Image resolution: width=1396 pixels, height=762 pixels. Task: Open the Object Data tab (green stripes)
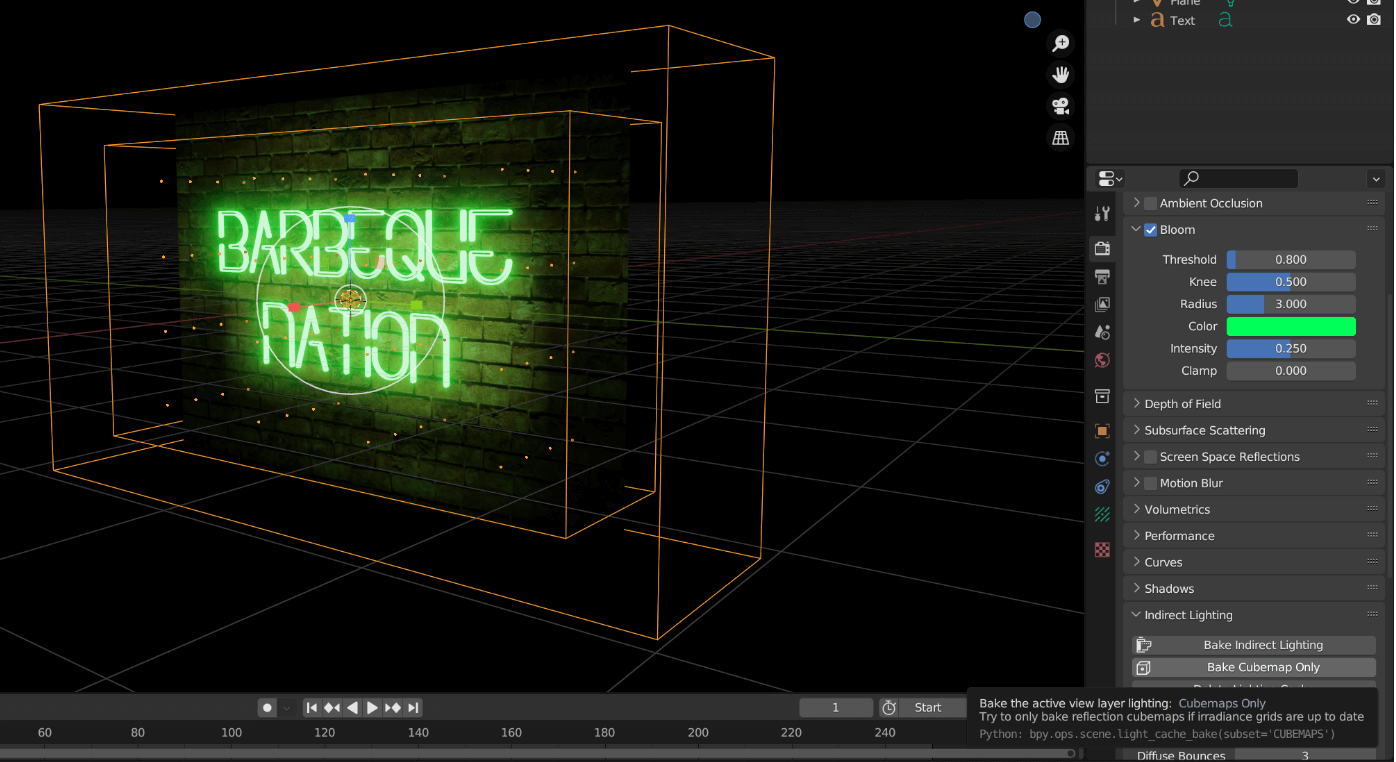tap(1102, 515)
